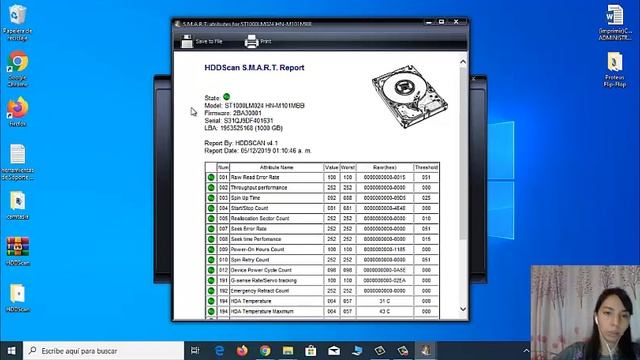The width and height of the screenshot is (640, 360).
Task: Click the green status icon for Emergency Retract Count
Action: [211, 291]
